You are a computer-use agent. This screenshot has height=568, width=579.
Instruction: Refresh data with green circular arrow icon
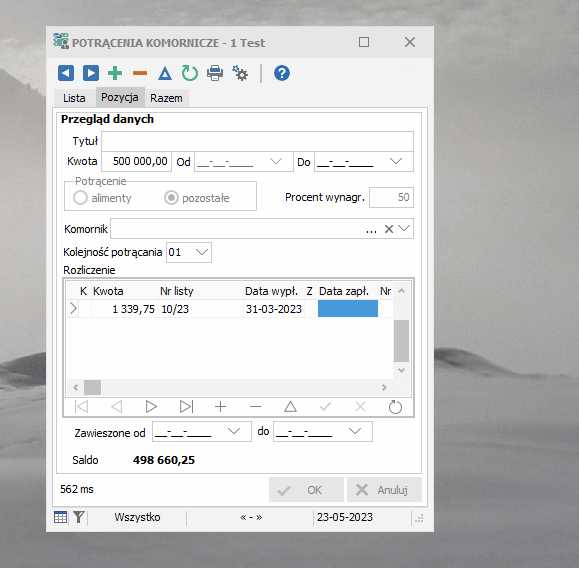[190, 73]
